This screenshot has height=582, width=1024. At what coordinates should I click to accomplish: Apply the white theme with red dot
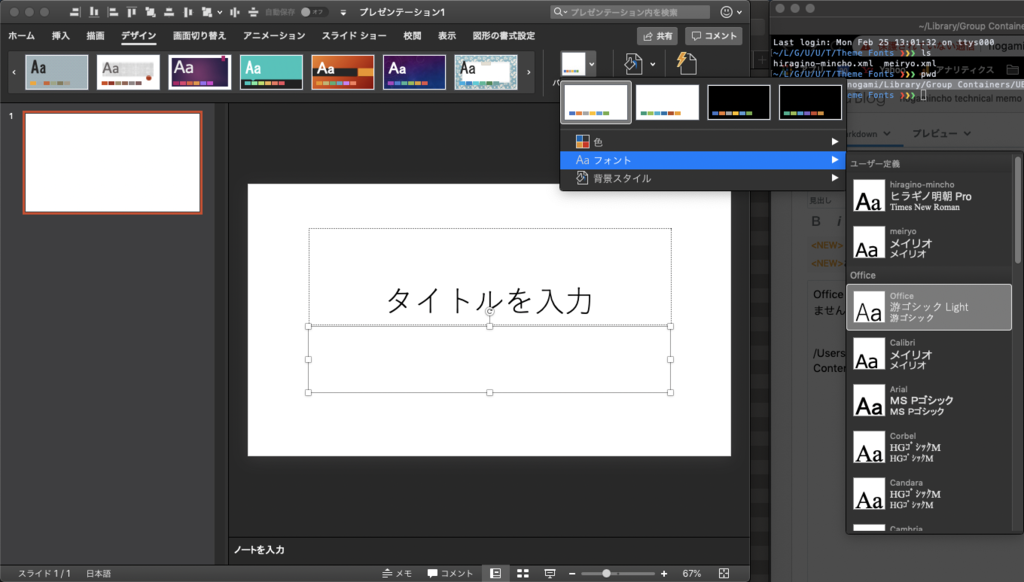(x=128, y=72)
